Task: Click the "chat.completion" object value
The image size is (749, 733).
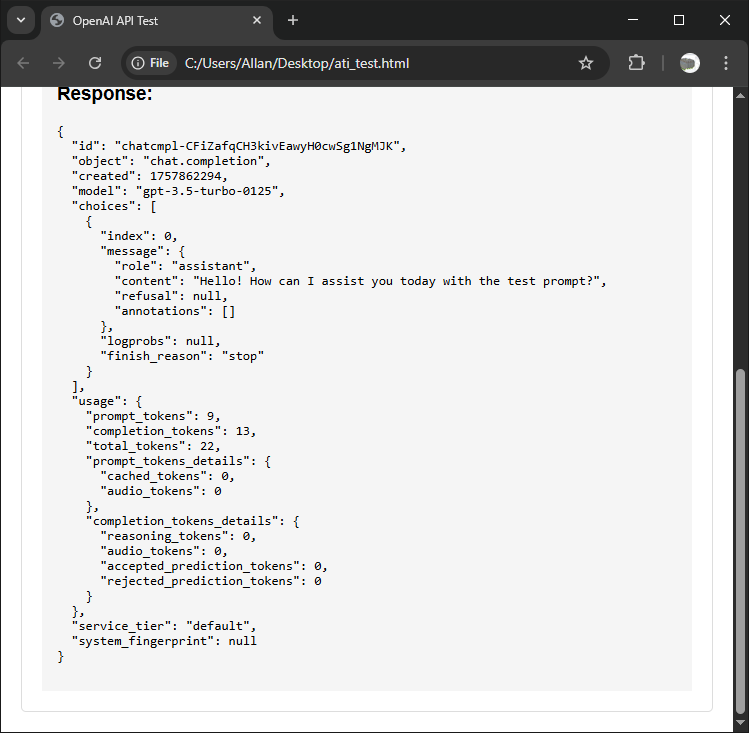Action: click(203, 161)
